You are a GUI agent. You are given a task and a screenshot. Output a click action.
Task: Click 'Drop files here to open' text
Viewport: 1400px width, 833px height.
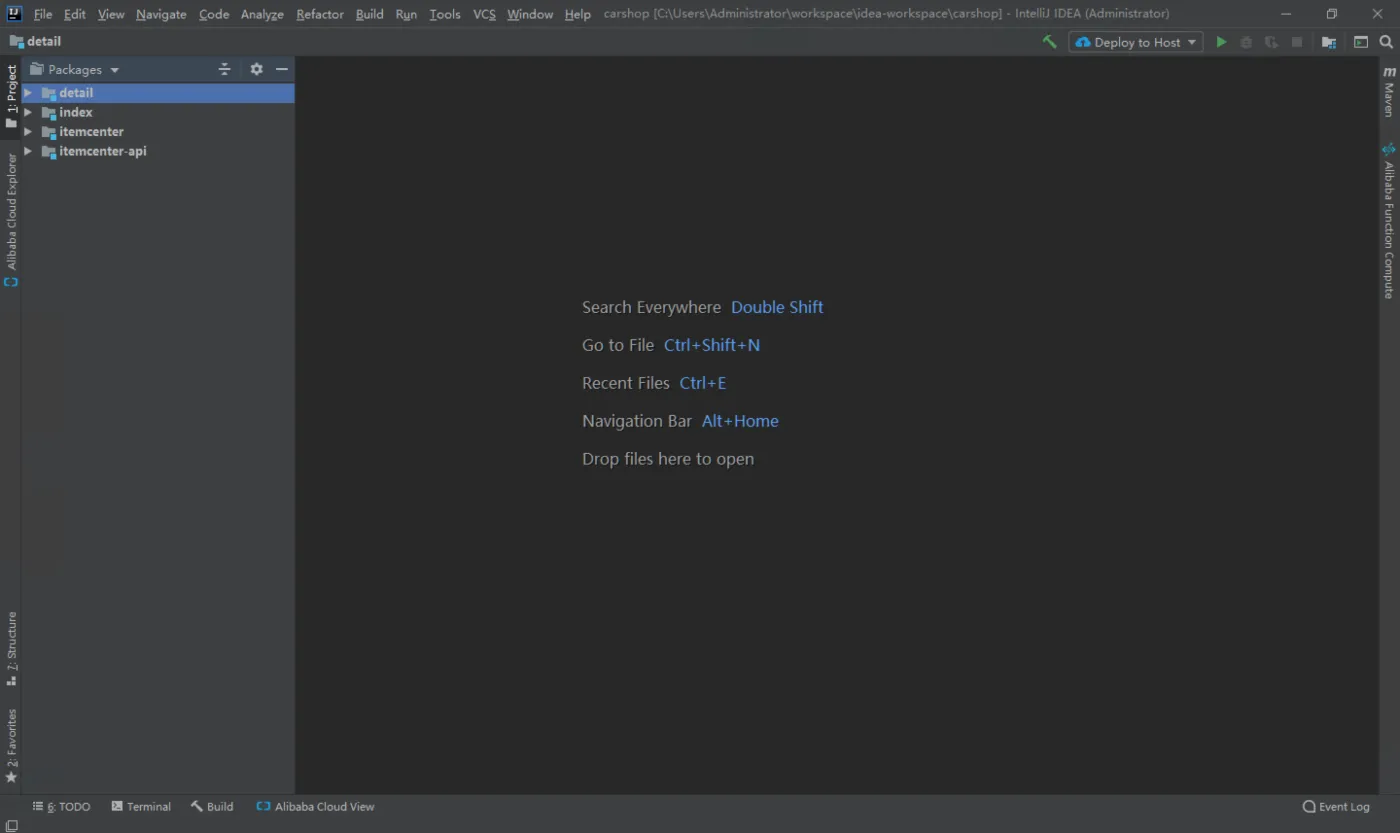coord(668,459)
